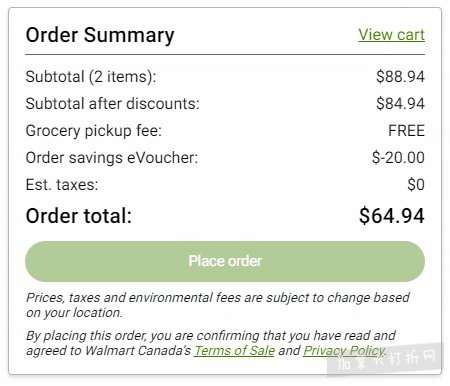Open the Privacy Policy link

point(344,350)
